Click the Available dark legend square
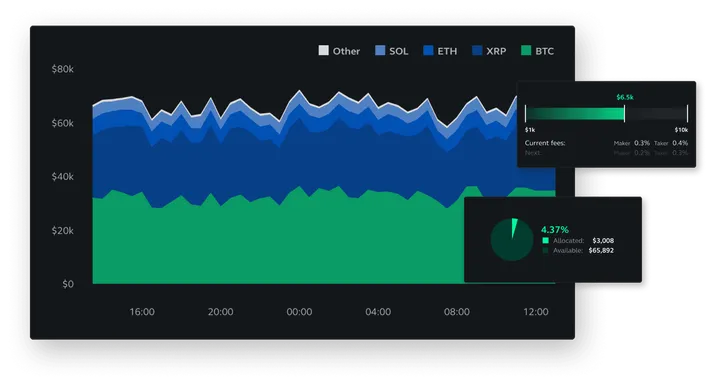Viewport: 711px width, 386px height. (545, 250)
